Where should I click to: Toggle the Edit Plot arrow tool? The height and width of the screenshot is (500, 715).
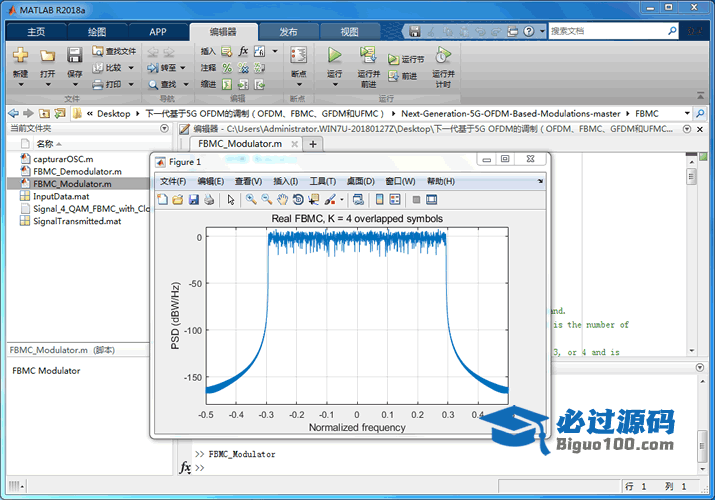point(231,200)
